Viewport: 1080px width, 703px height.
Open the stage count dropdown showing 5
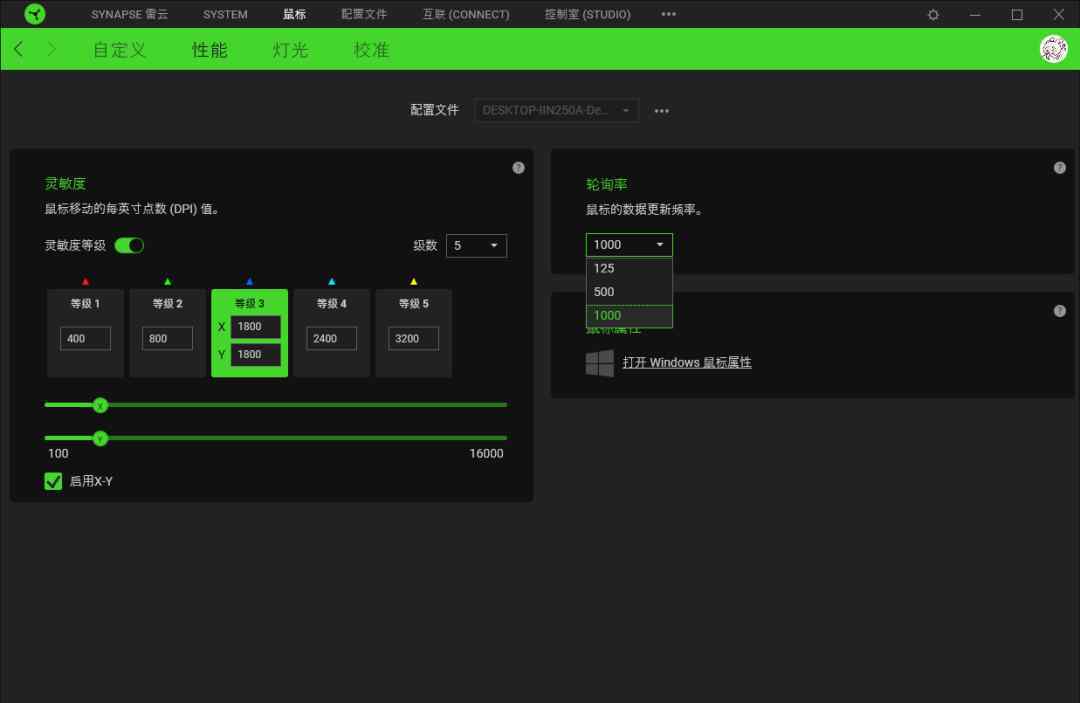476,246
